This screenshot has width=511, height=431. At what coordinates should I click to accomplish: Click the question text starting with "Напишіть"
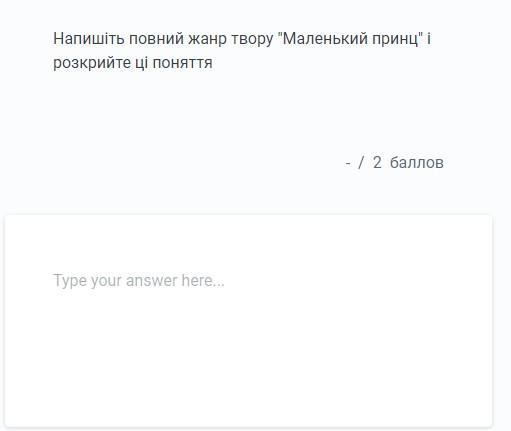coord(242,51)
